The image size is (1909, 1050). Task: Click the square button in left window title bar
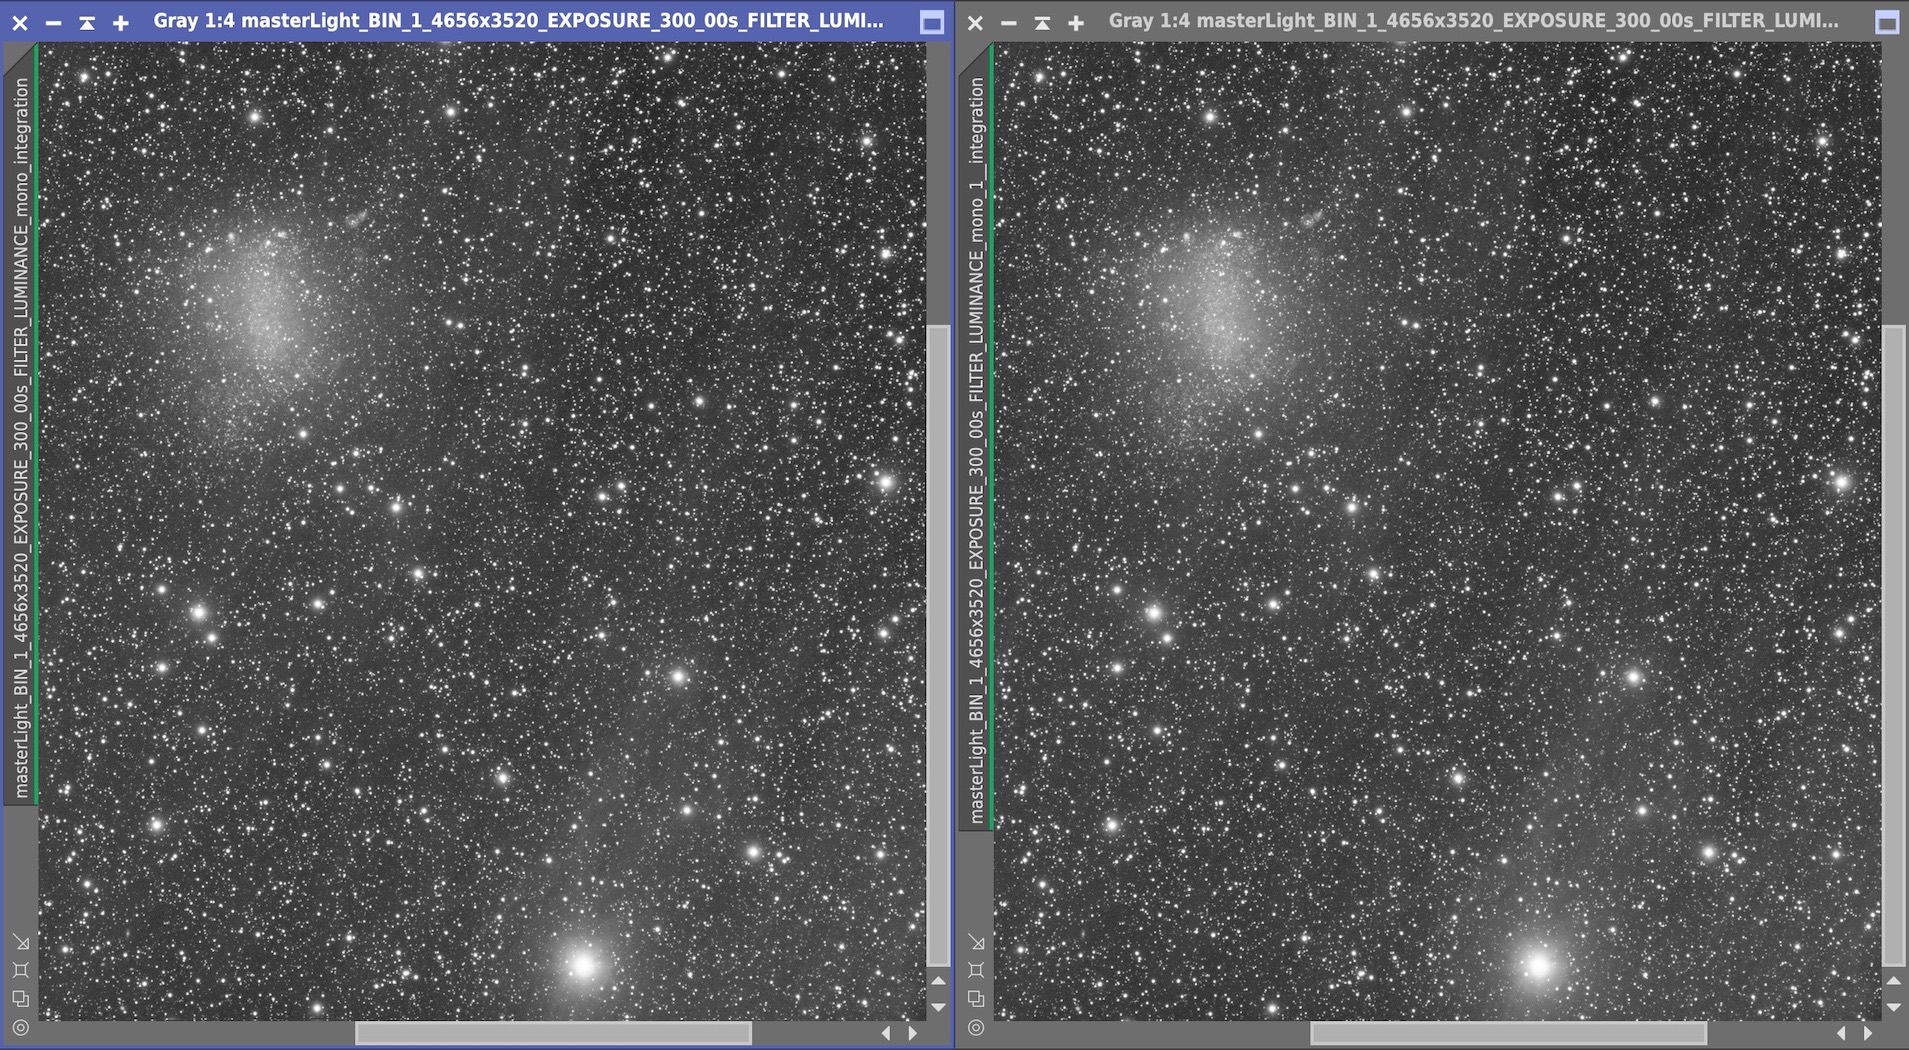click(x=931, y=22)
